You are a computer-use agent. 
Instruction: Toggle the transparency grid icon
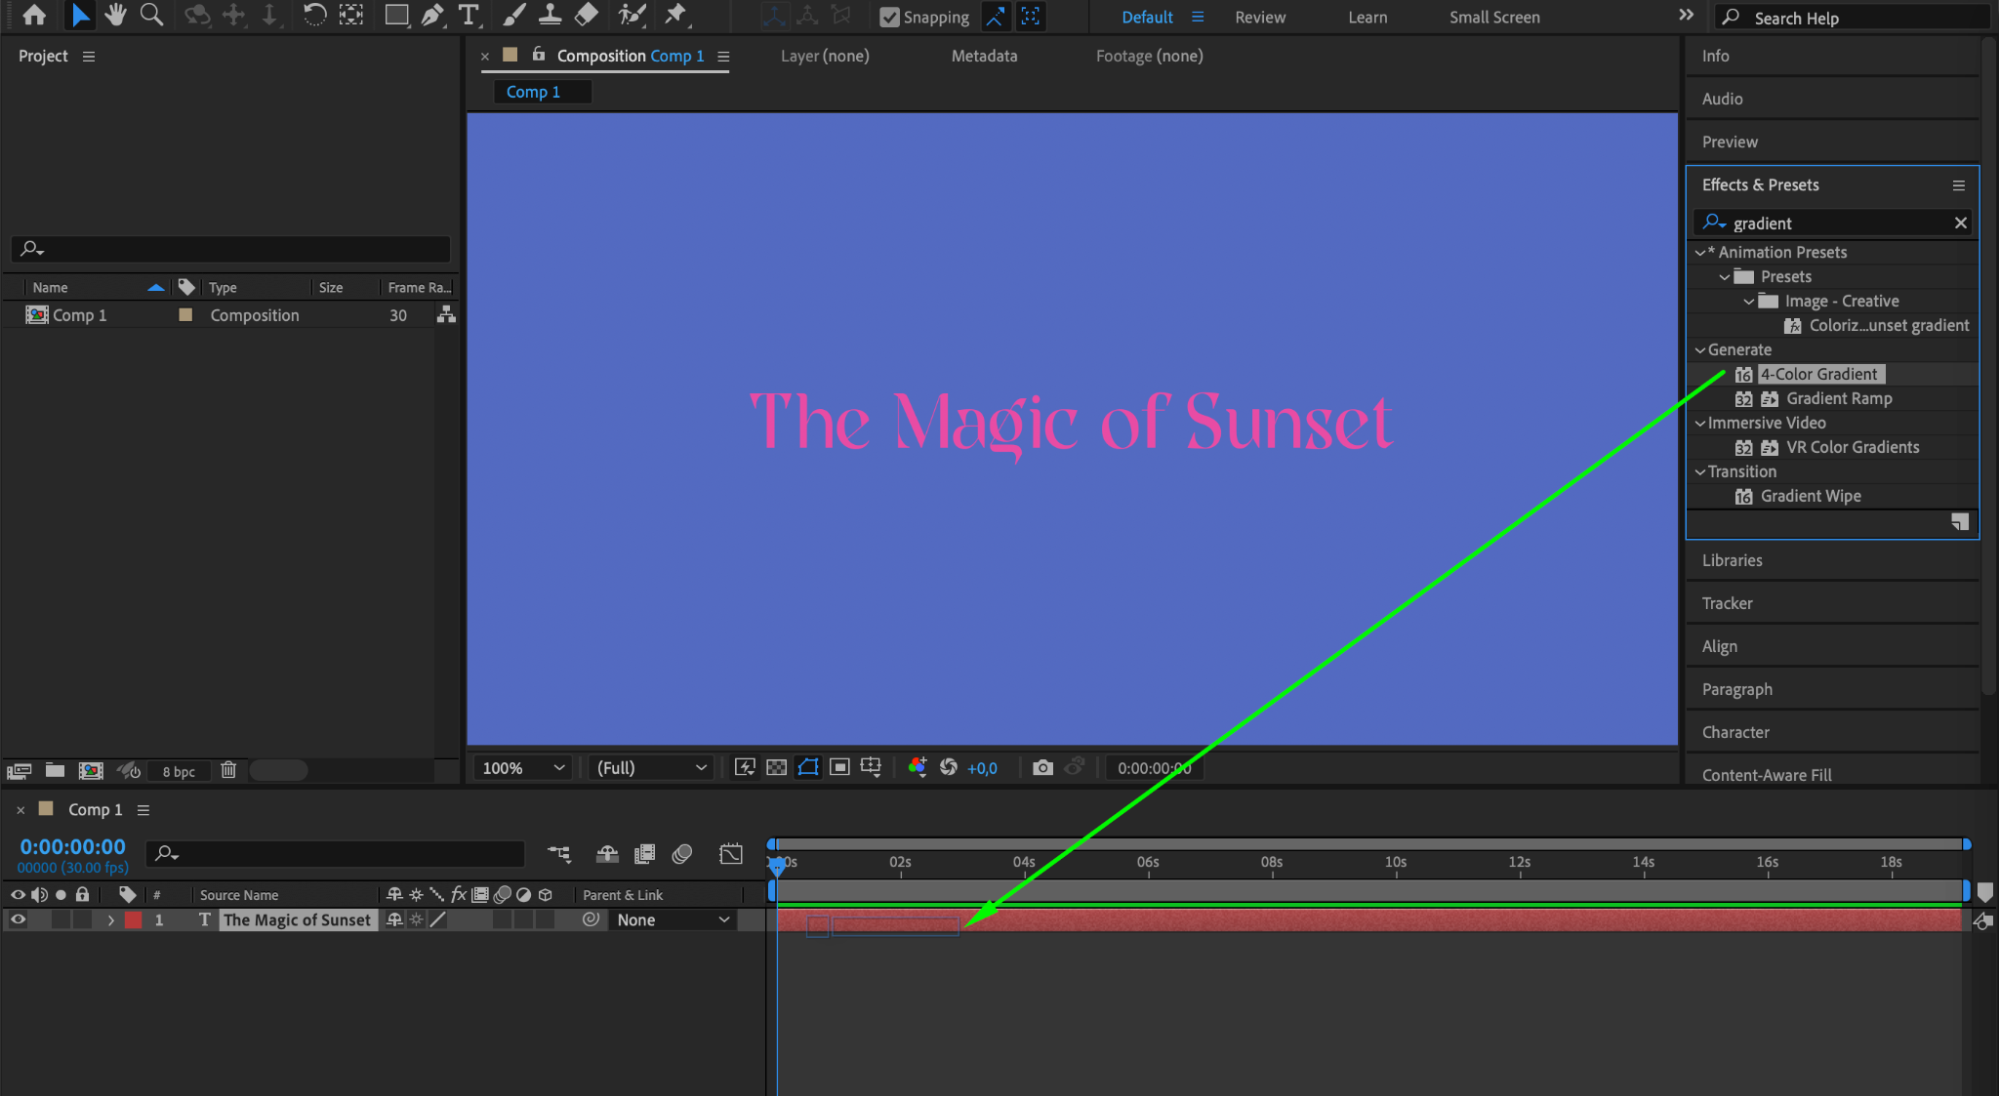click(x=776, y=767)
